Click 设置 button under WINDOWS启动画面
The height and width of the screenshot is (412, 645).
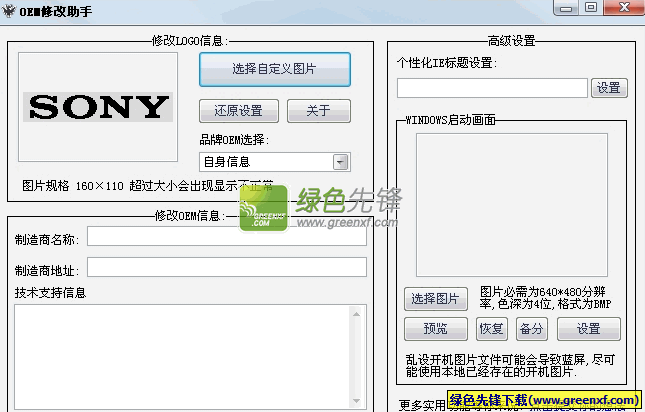589,329
